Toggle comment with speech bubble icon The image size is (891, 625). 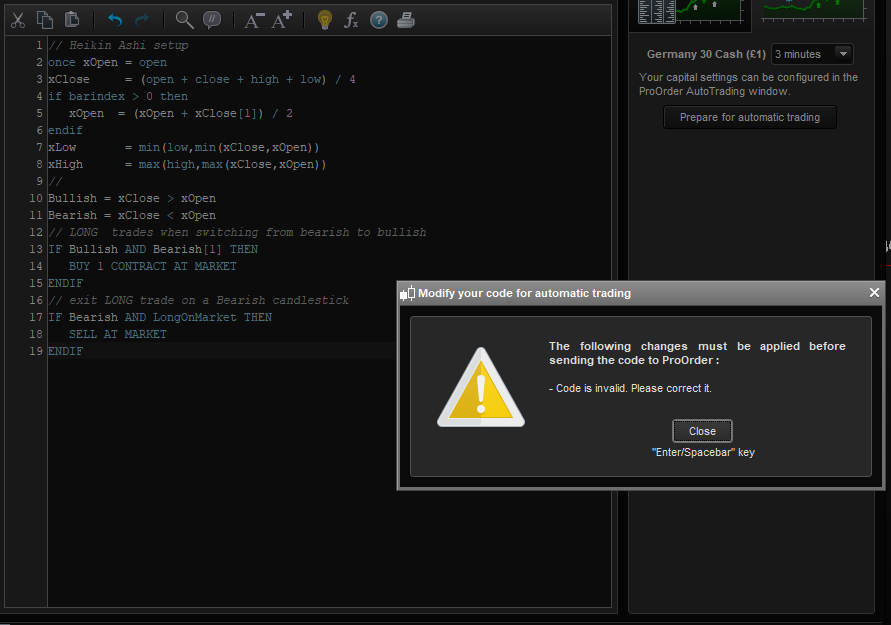tap(212, 20)
